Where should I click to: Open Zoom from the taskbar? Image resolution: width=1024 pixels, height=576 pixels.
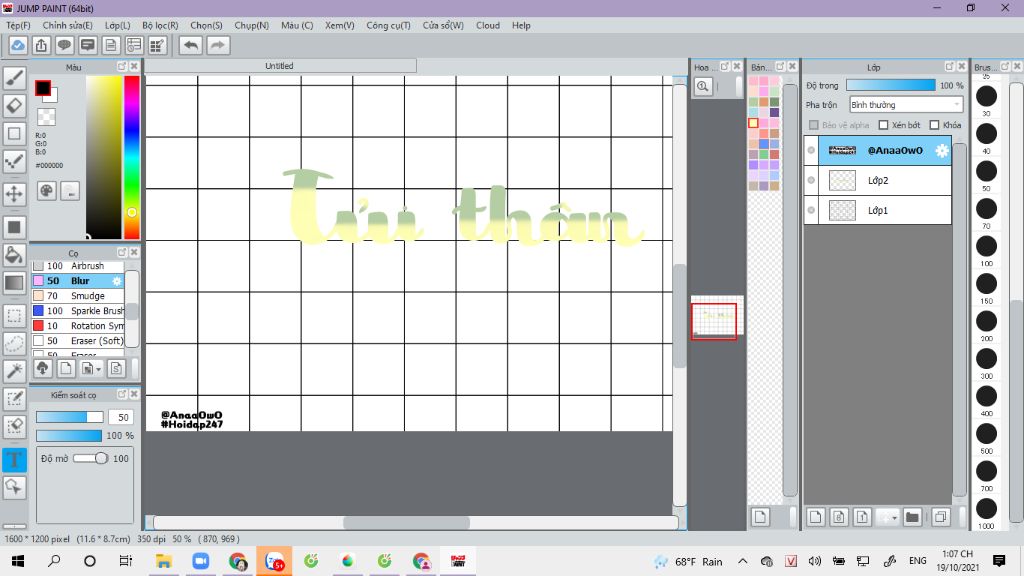click(200, 561)
